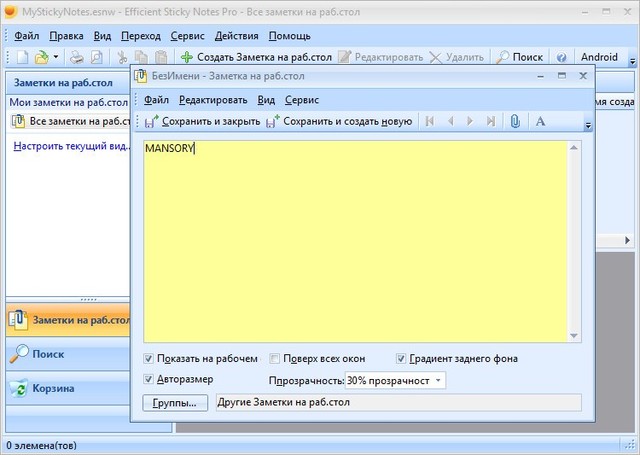Open font settings via the 'A' icon

(x=540, y=121)
